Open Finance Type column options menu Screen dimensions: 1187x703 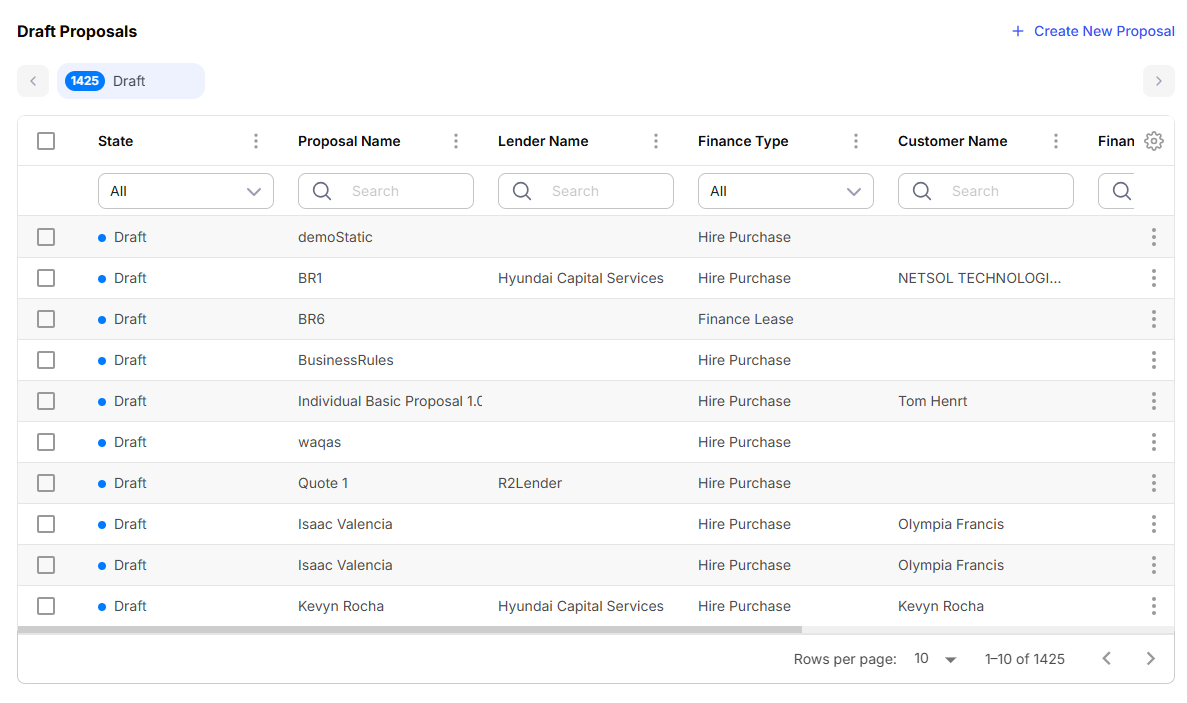[x=855, y=141]
